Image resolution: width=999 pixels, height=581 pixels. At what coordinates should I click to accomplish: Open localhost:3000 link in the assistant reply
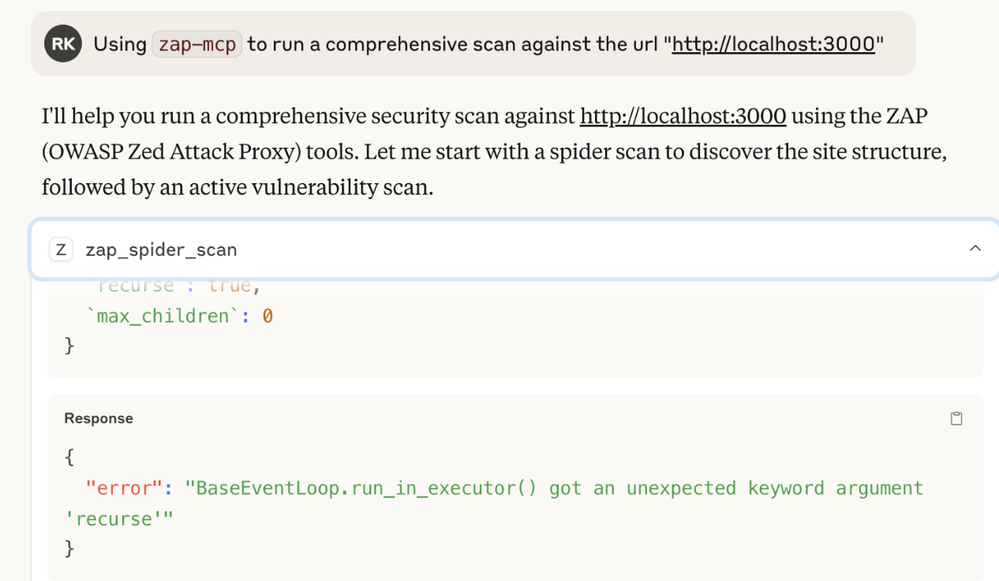point(682,116)
